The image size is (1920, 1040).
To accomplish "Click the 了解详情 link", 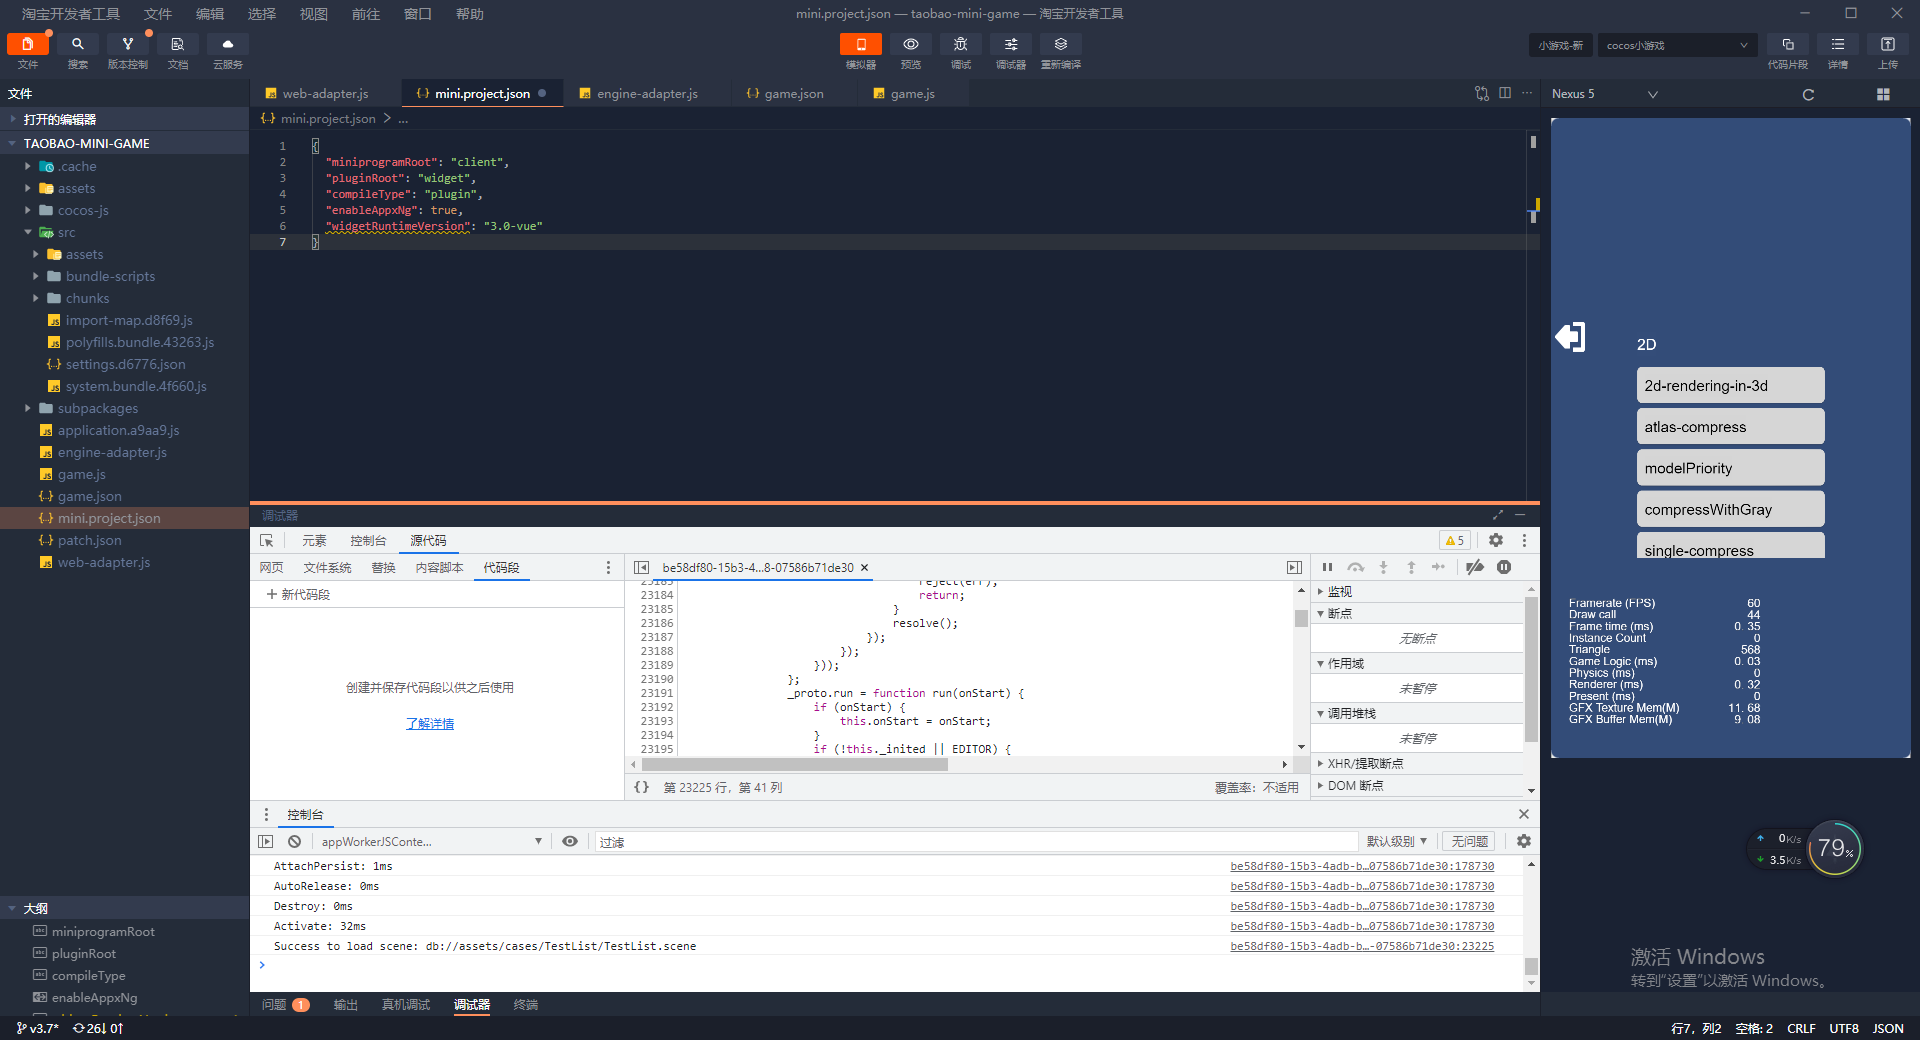I will click(x=430, y=724).
